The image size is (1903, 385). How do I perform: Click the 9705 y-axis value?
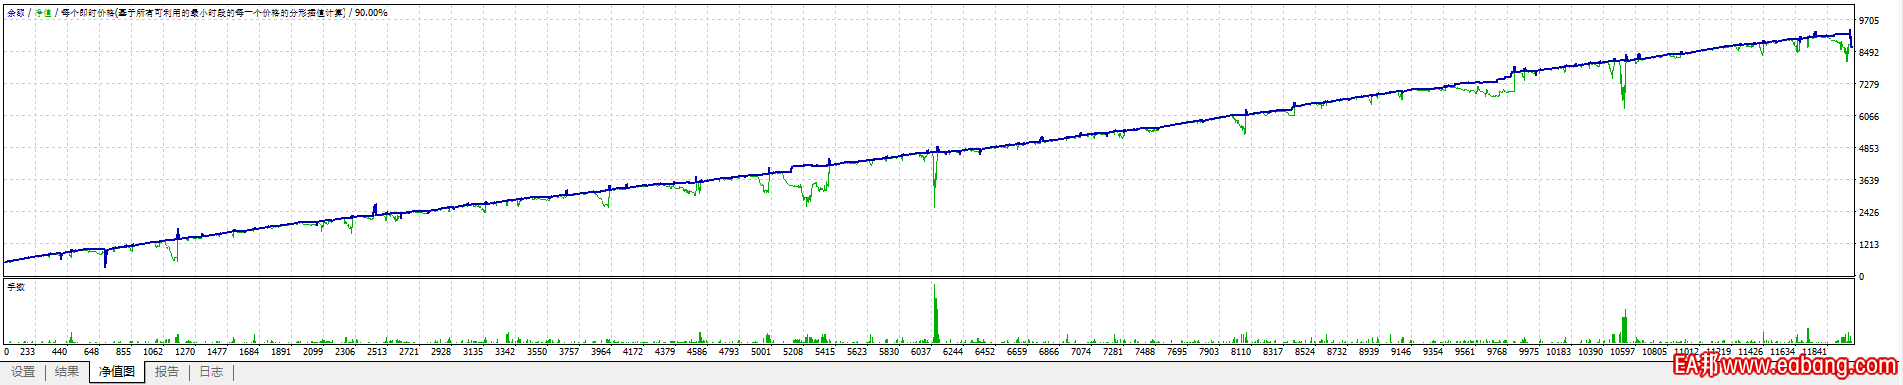(1869, 21)
